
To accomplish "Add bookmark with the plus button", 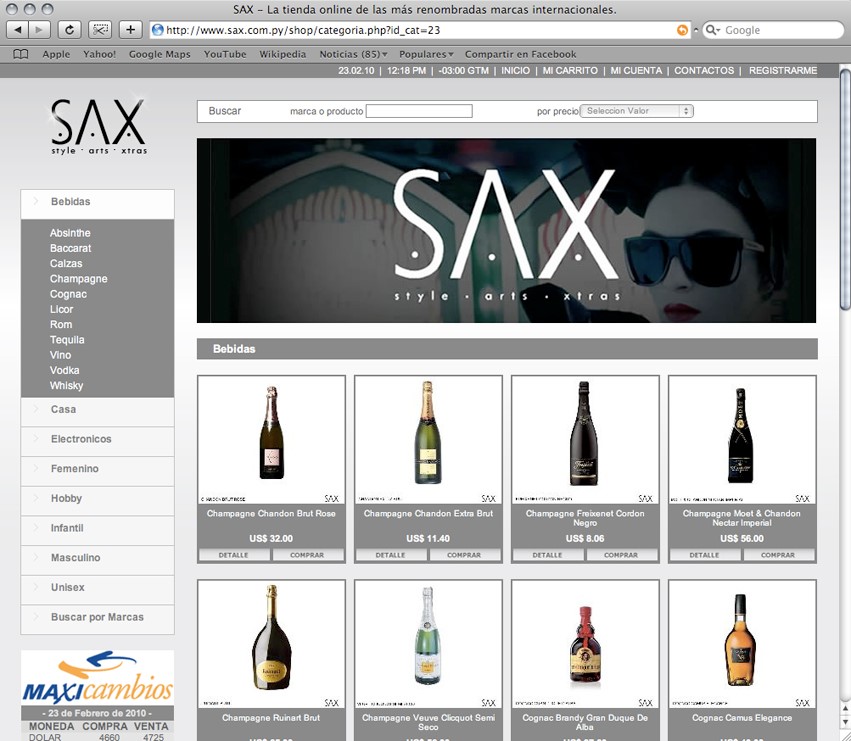I will click(x=130, y=30).
